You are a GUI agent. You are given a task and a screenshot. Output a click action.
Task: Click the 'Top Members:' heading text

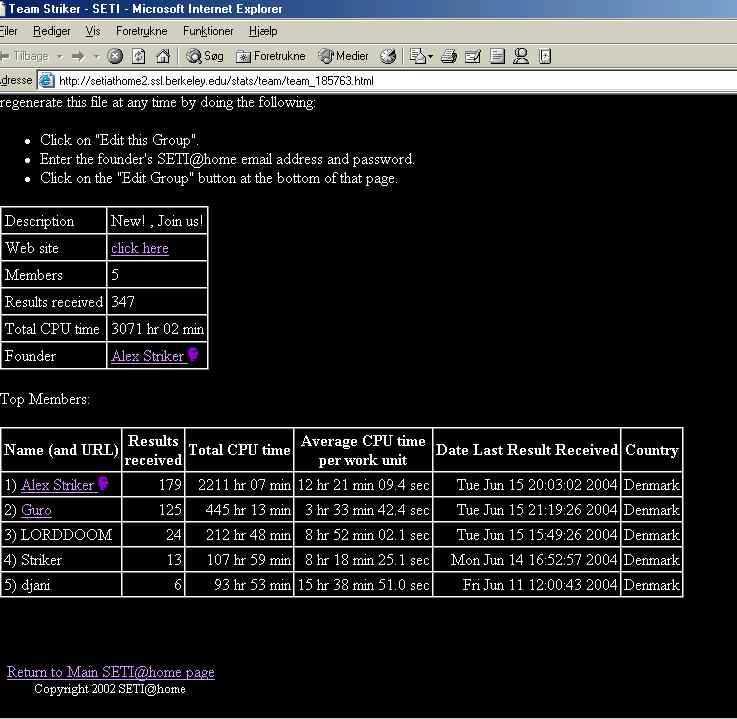(x=45, y=399)
